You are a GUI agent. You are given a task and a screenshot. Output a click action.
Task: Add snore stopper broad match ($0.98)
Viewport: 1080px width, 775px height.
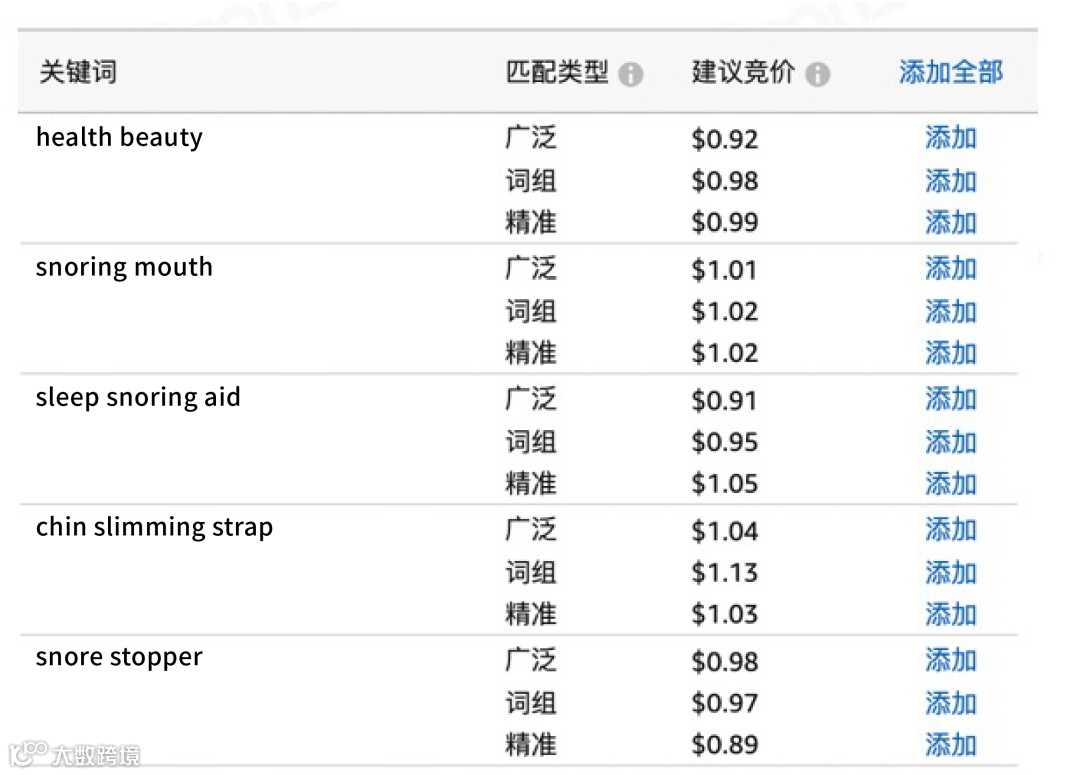pos(951,660)
